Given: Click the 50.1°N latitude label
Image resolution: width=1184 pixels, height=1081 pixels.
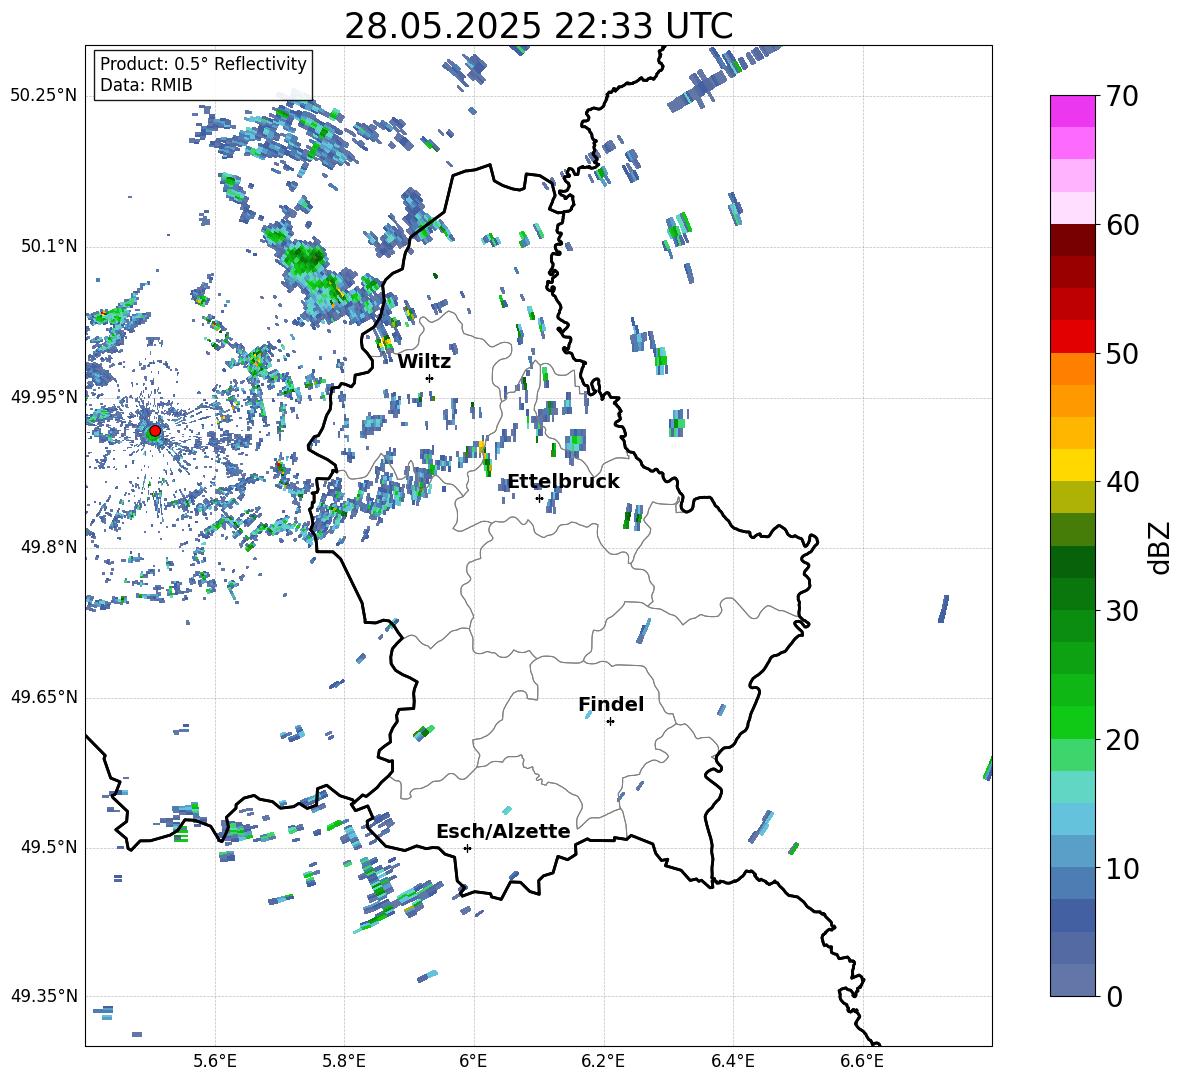Looking at the screenshot, I should pyautogui.click(x=49, y=246).
